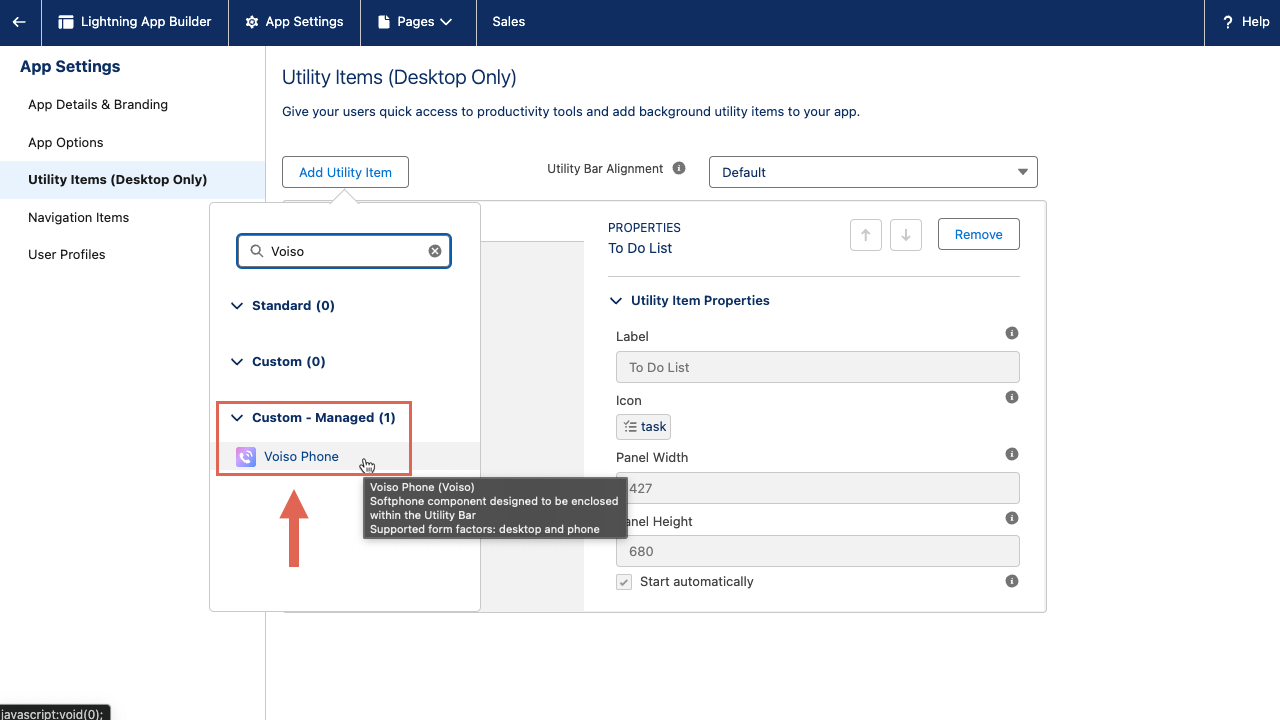
Task: Click the Help link
Action: (x=1255, y=22)
